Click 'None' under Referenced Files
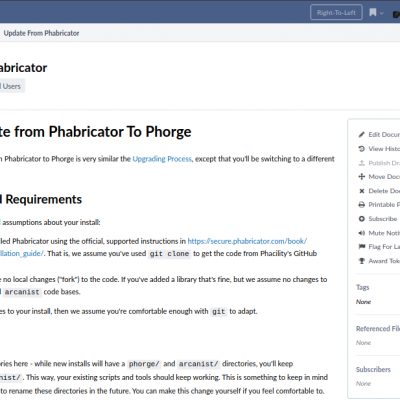The image size is (400, 400). [363, 342]
